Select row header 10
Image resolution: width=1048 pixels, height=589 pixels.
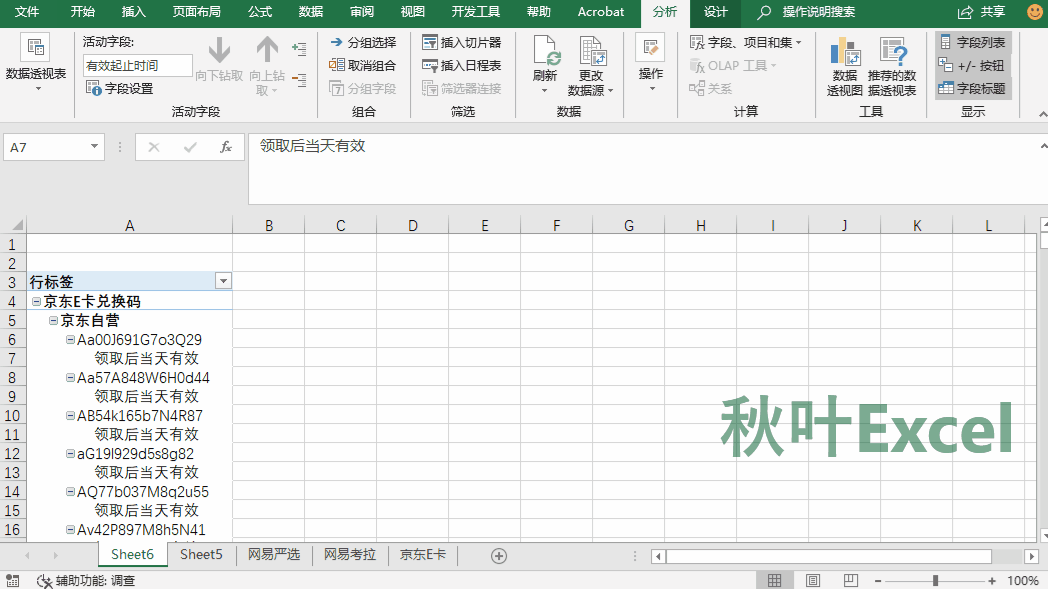pyautogui.click(x=13, y=415)
